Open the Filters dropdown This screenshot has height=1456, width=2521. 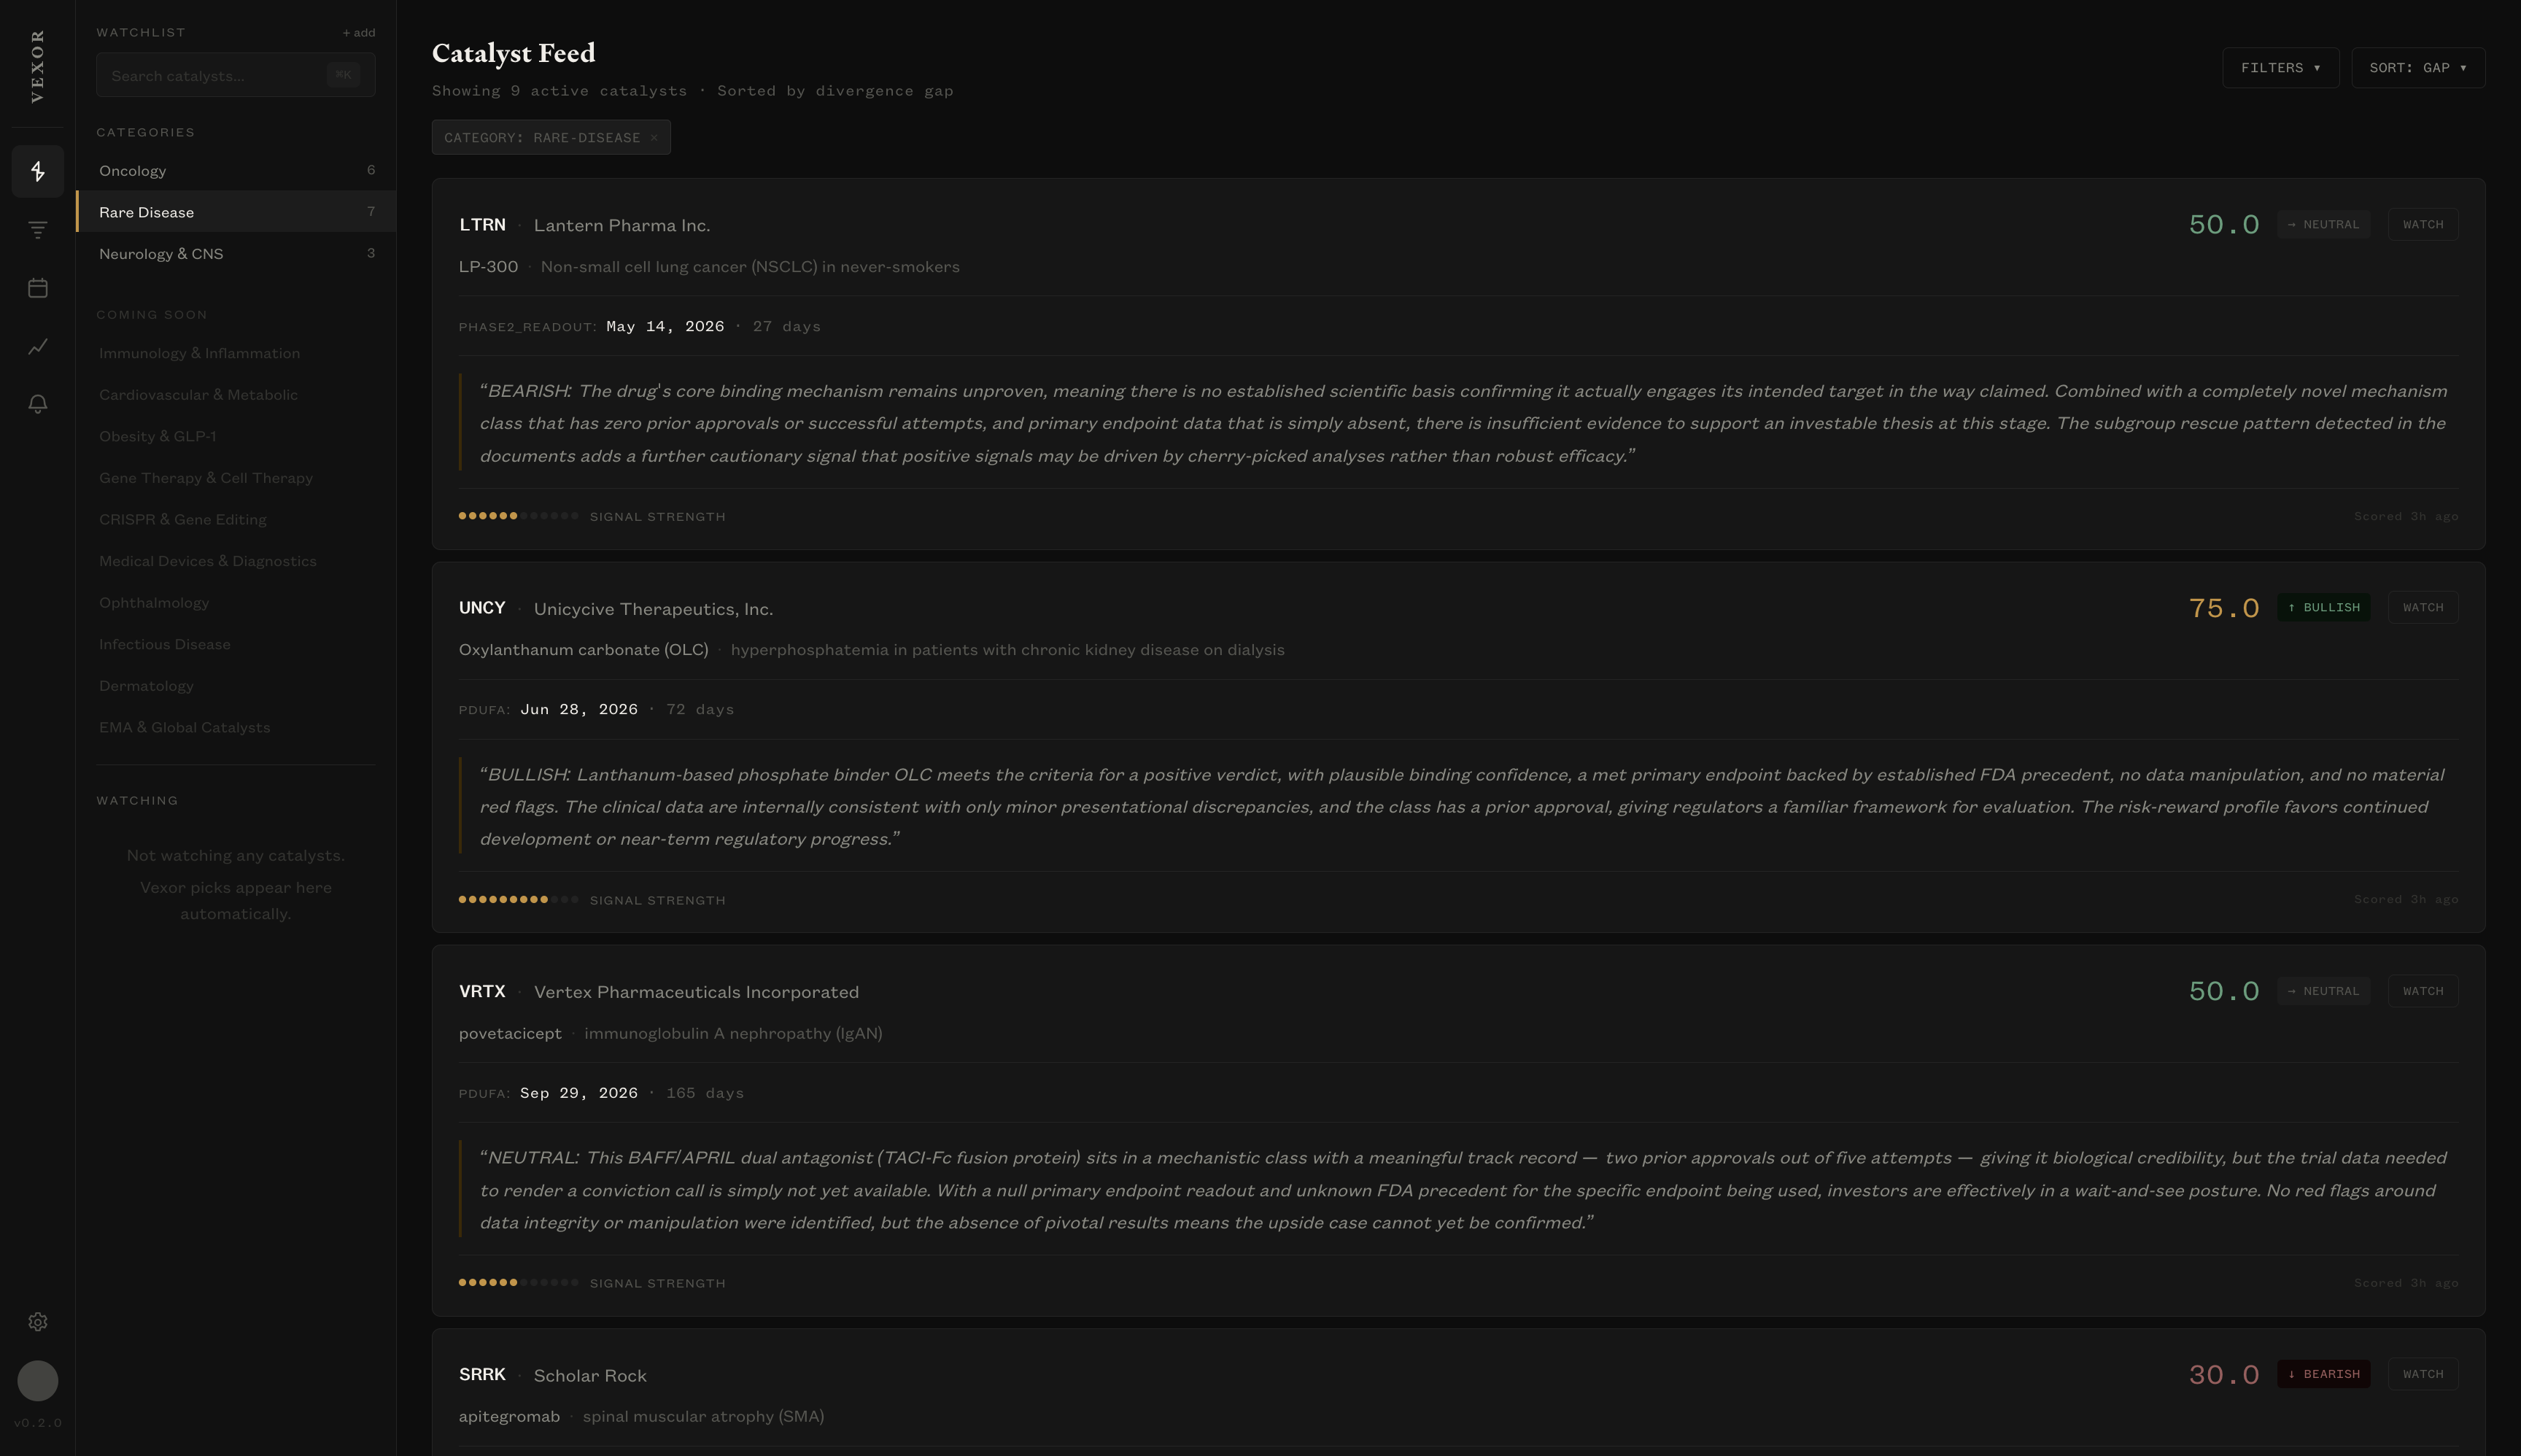coord(2280,68)
